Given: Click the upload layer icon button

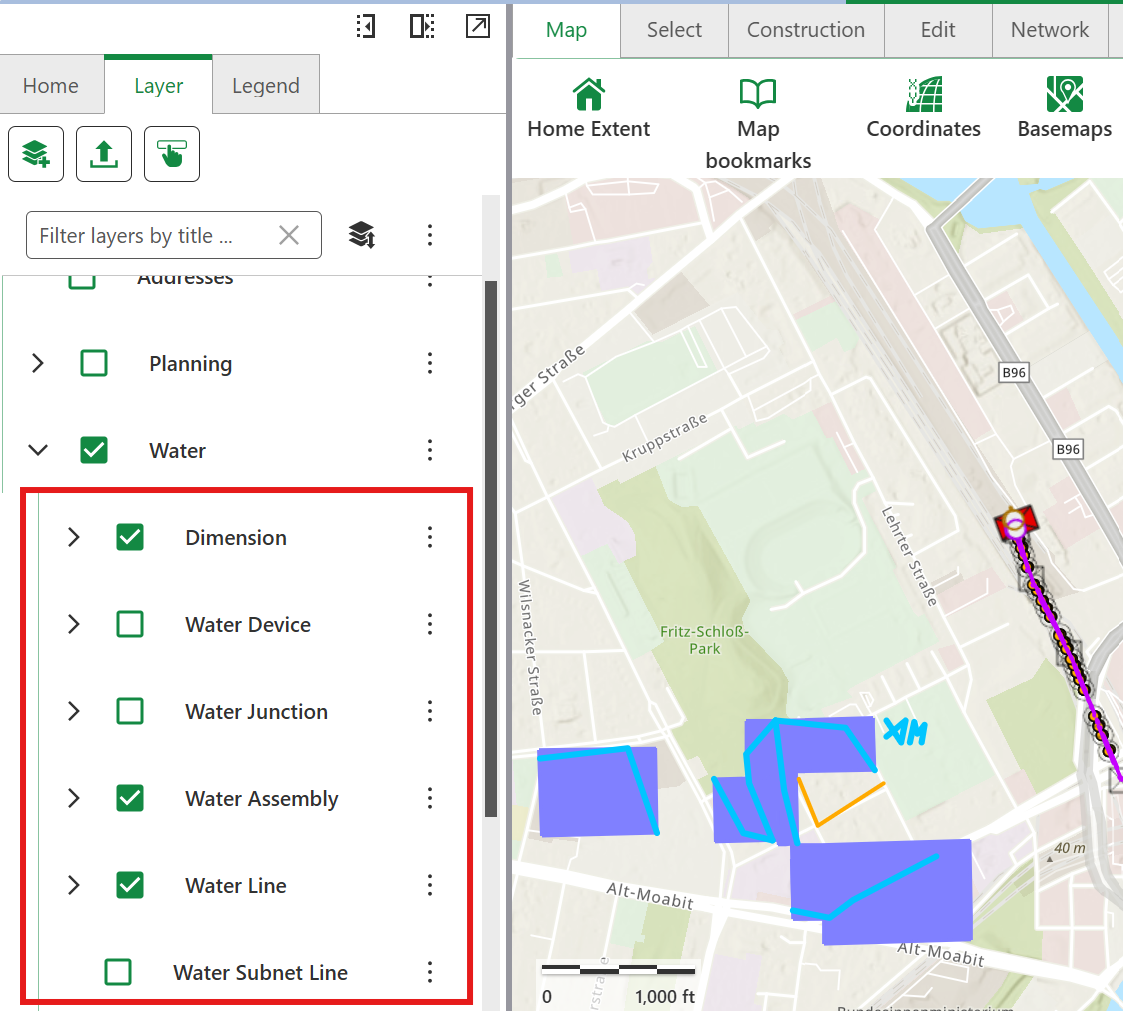Looking at the screenshot, I should [x=104, y=154].
